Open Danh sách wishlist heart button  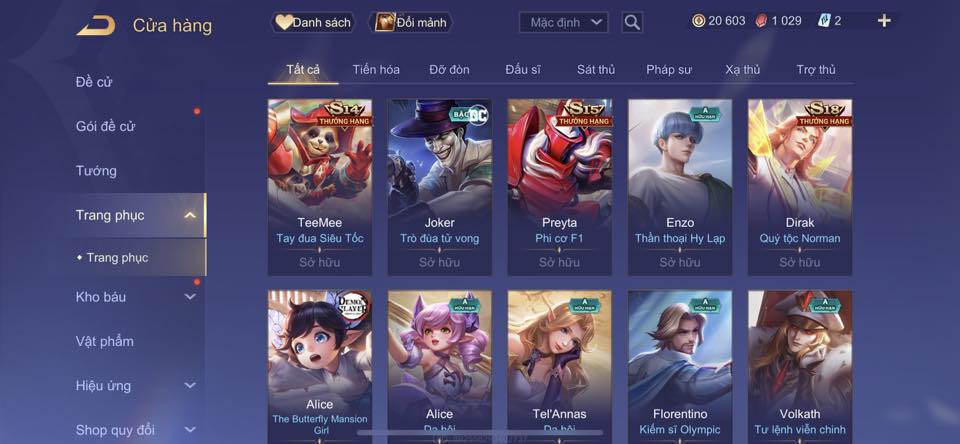pyautogui.click(x=313, y=23)
